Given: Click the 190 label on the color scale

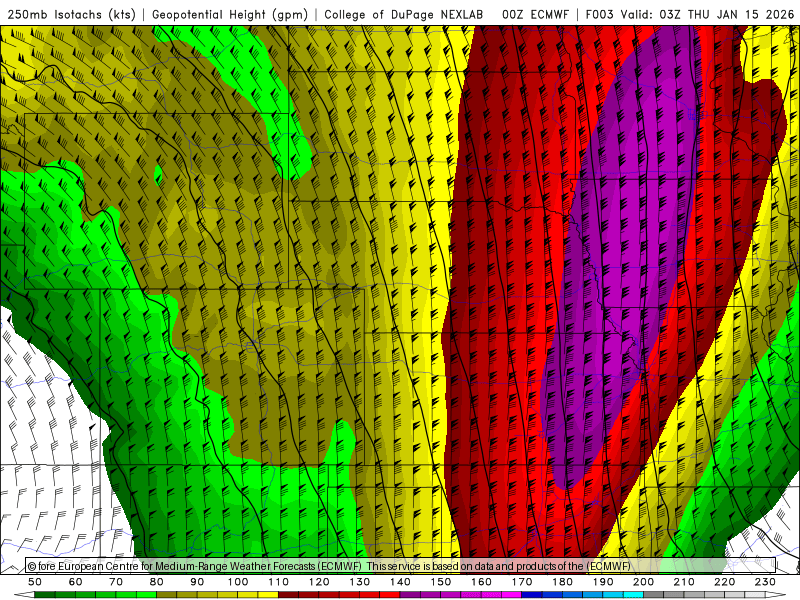Looking at the screenshot, I should coord(603,582).
